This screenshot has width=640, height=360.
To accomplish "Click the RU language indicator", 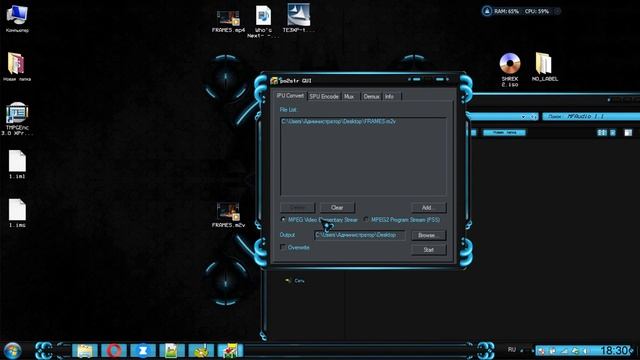I will click(x=512, y=350).
